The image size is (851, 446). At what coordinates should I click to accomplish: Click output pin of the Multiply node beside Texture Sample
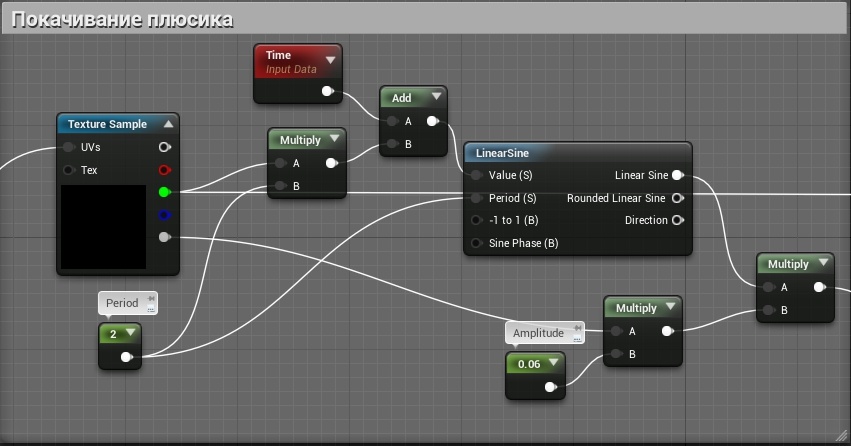tap(332, 163)
